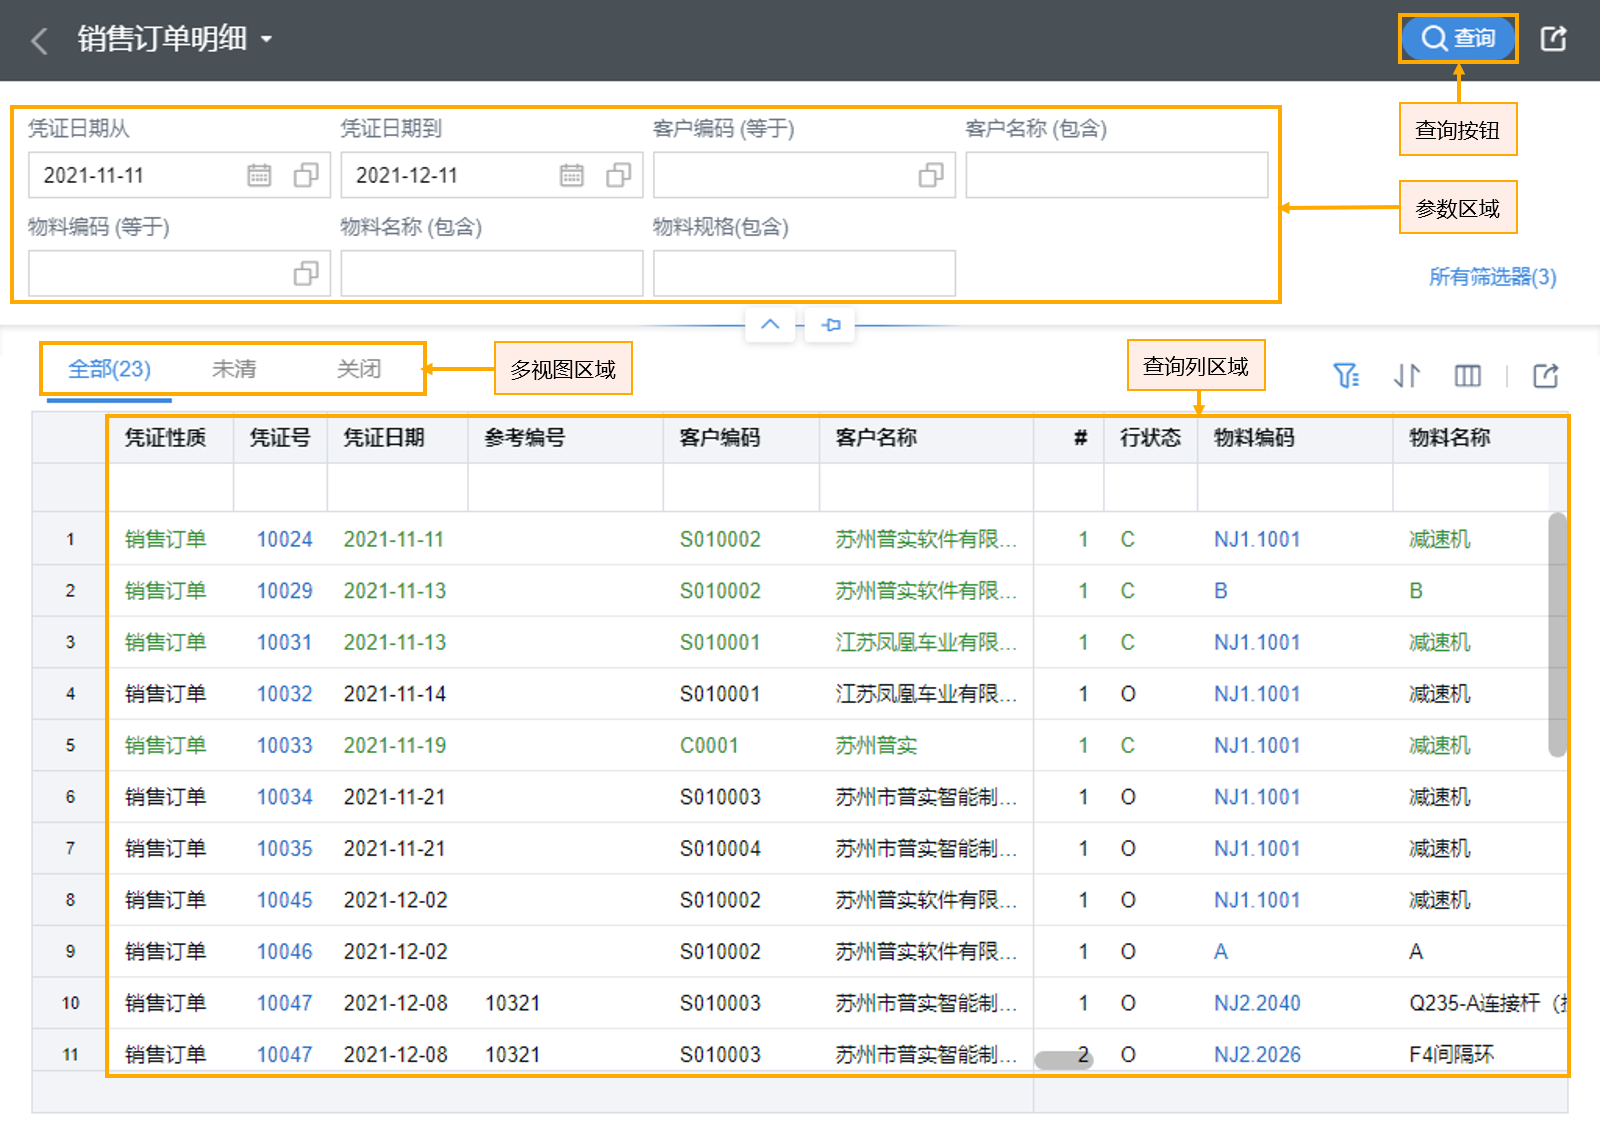1600x1137 pixels.
Task: Click the export icon in header
Action: click(x=1553, y=39)
